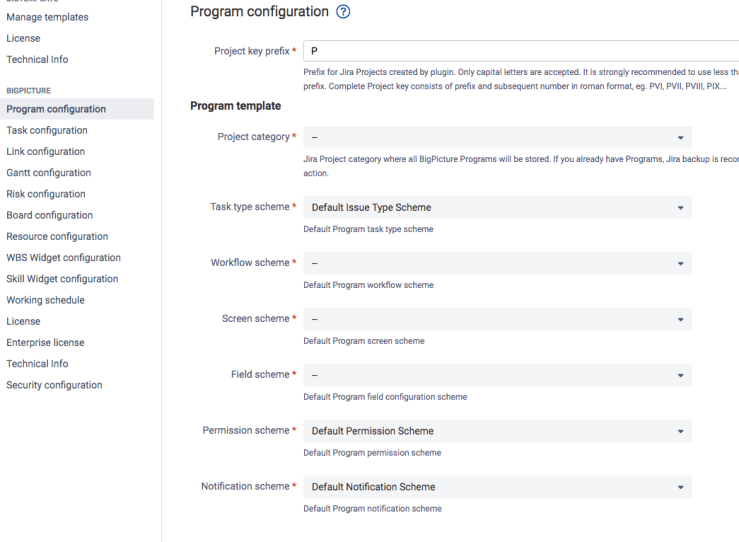This screenshot has width=739, height=542.
Task: Expand the Screen scheme dropdown
Action: pyautogui.click(x=496, y=320)
